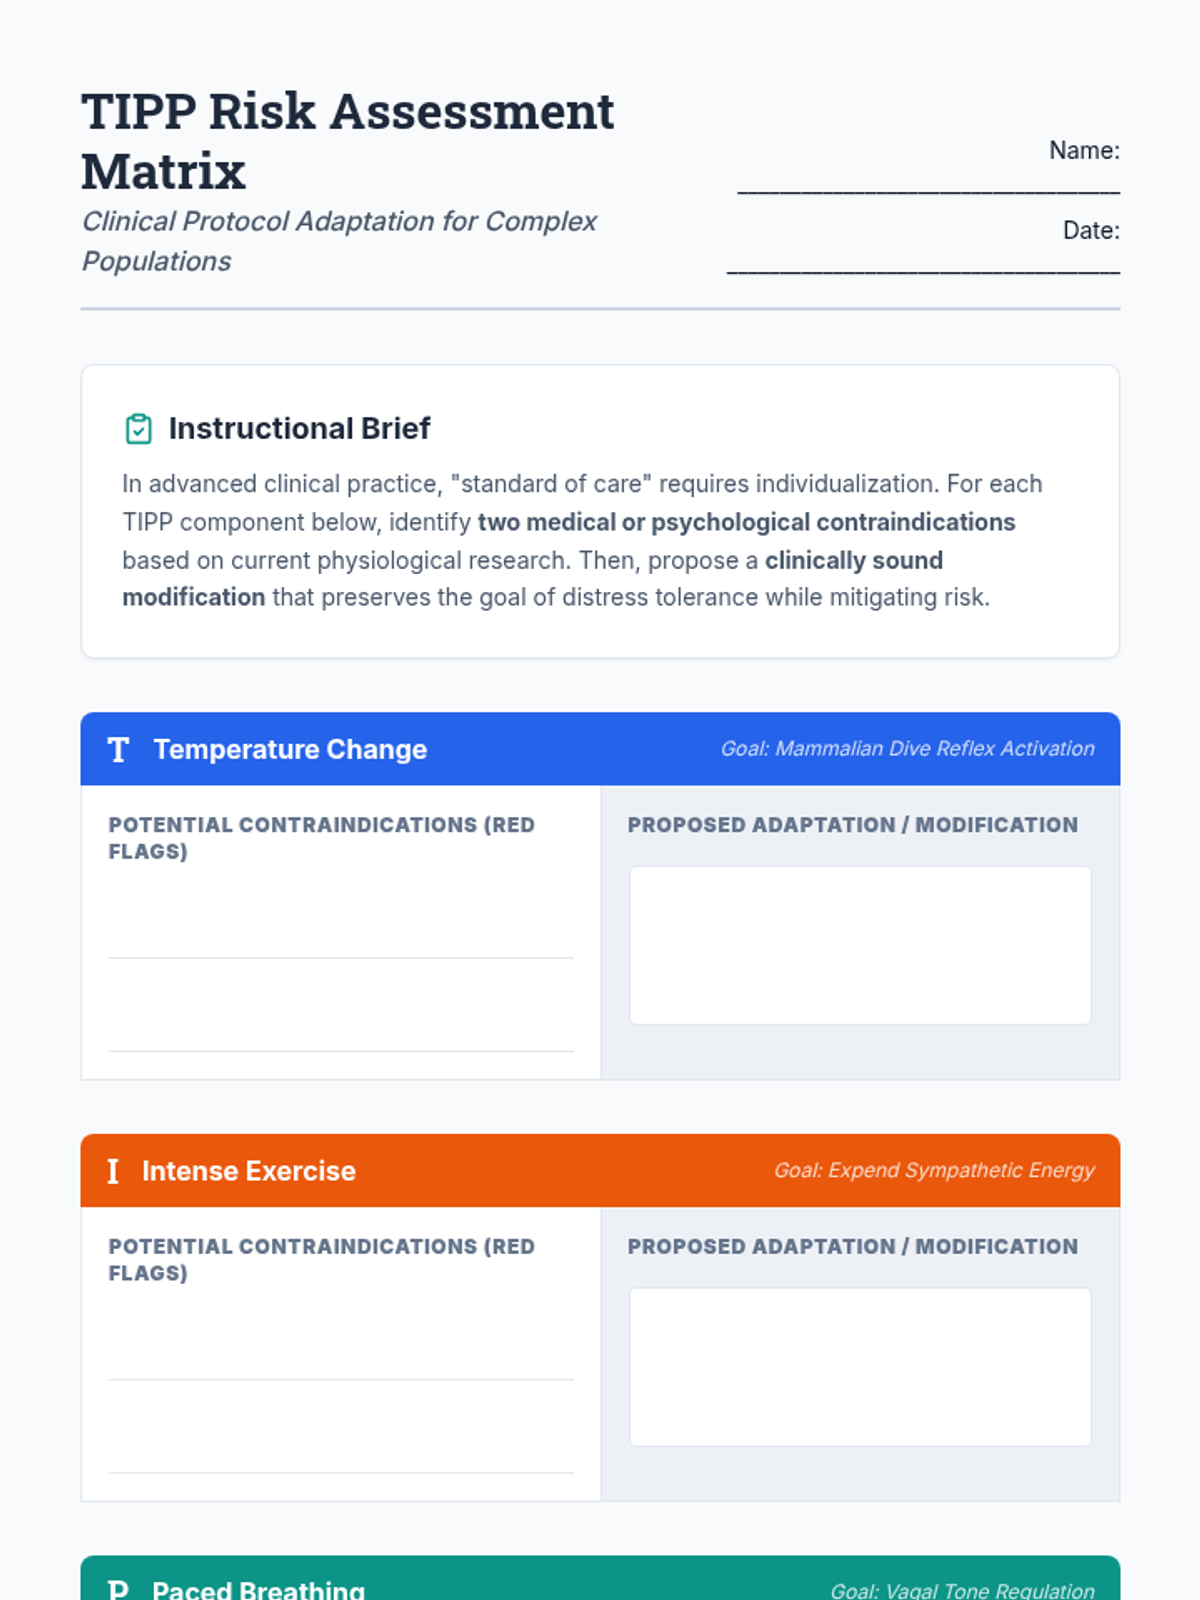This screenshot has height=1600, width=1200.
Task: Click the T letter icon in Temperature header
Action: pyautogui.click(x=118, y=750)
